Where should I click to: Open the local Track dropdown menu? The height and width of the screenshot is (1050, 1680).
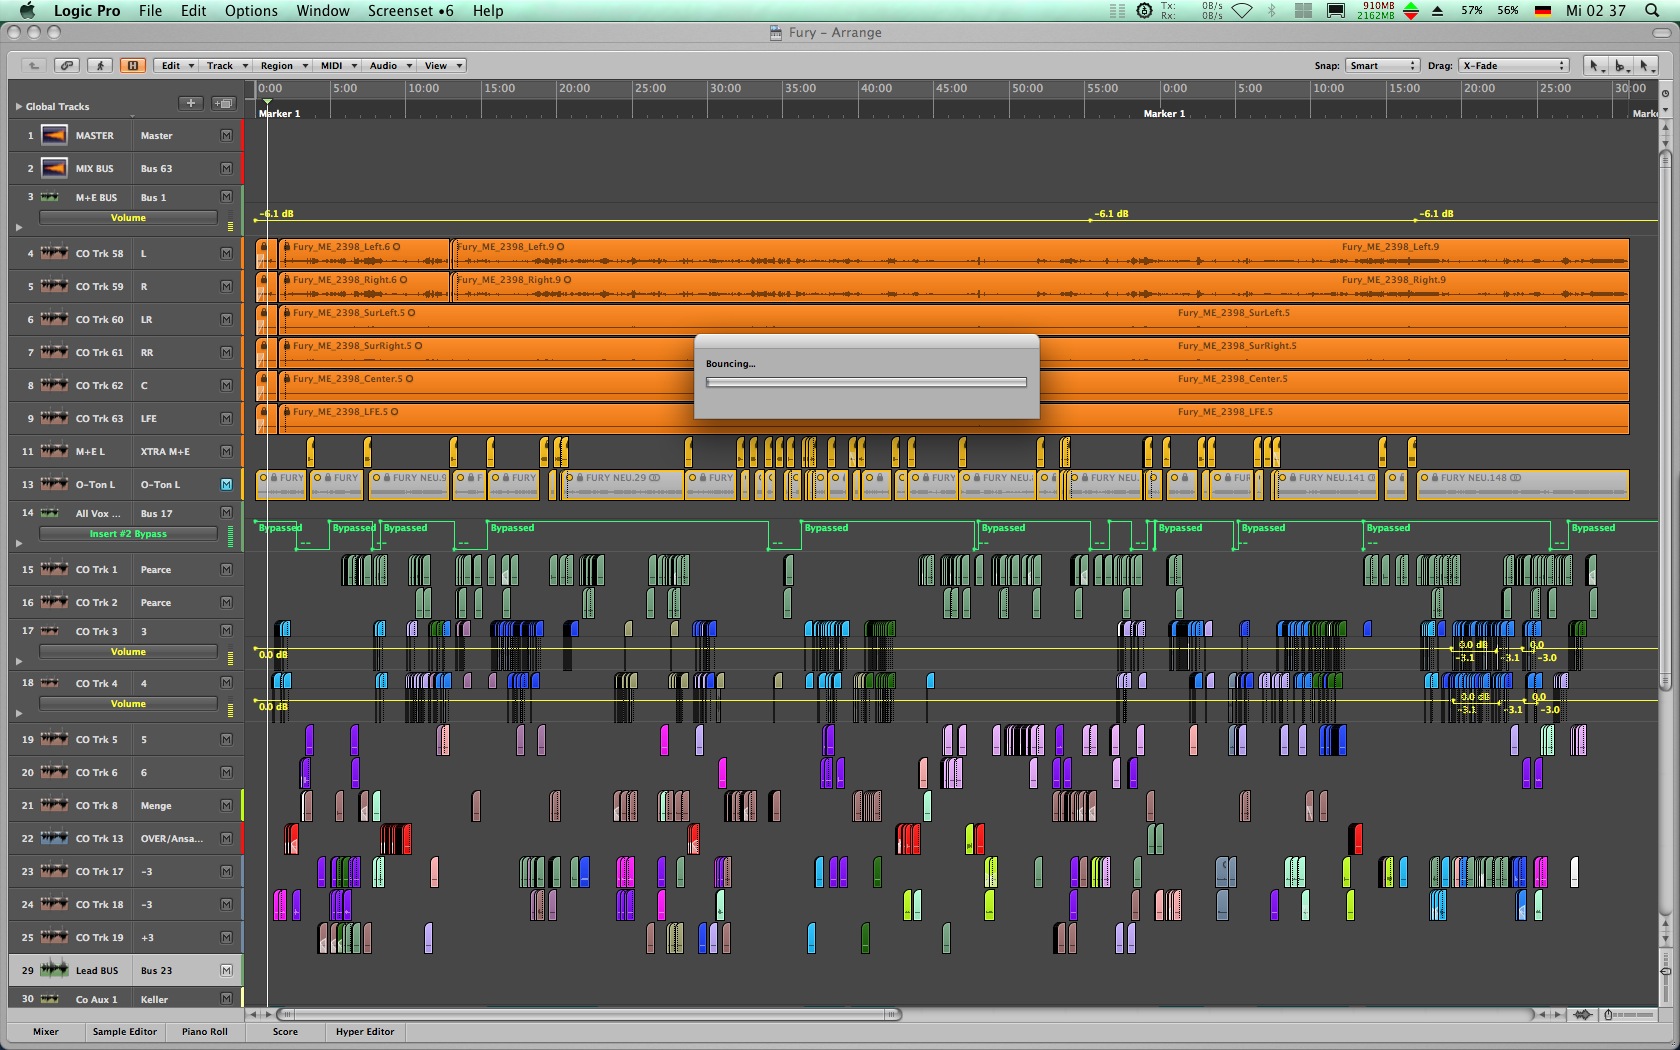coord(226,66)
